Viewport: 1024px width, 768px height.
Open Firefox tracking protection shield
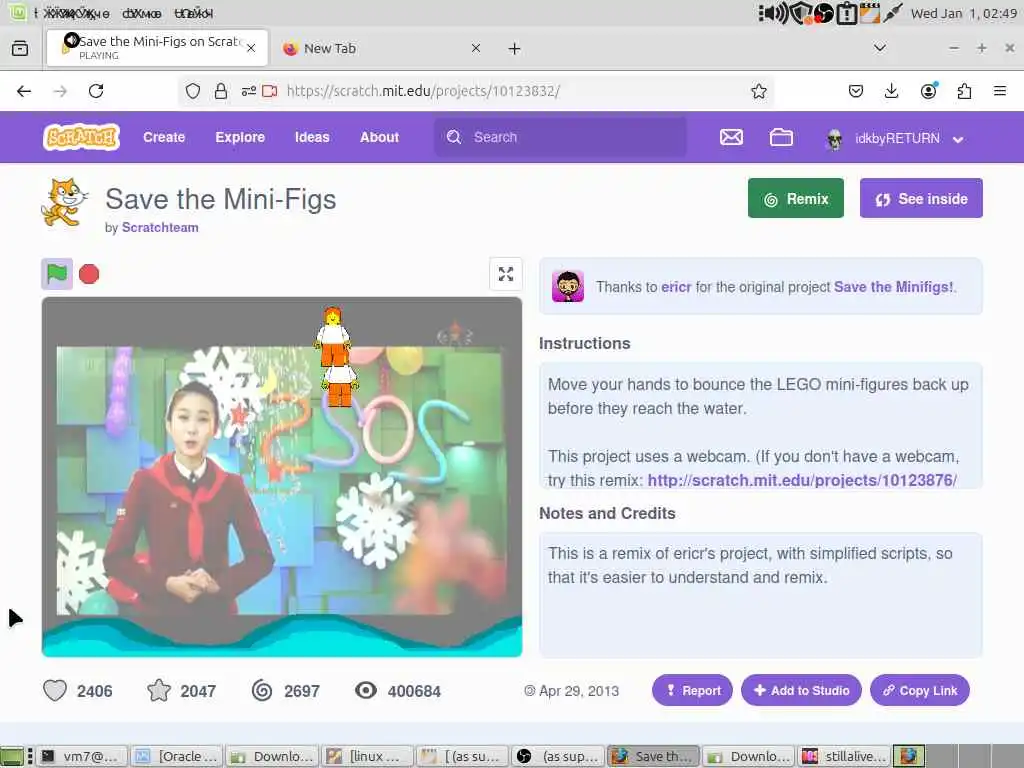(x=193, y=91)
